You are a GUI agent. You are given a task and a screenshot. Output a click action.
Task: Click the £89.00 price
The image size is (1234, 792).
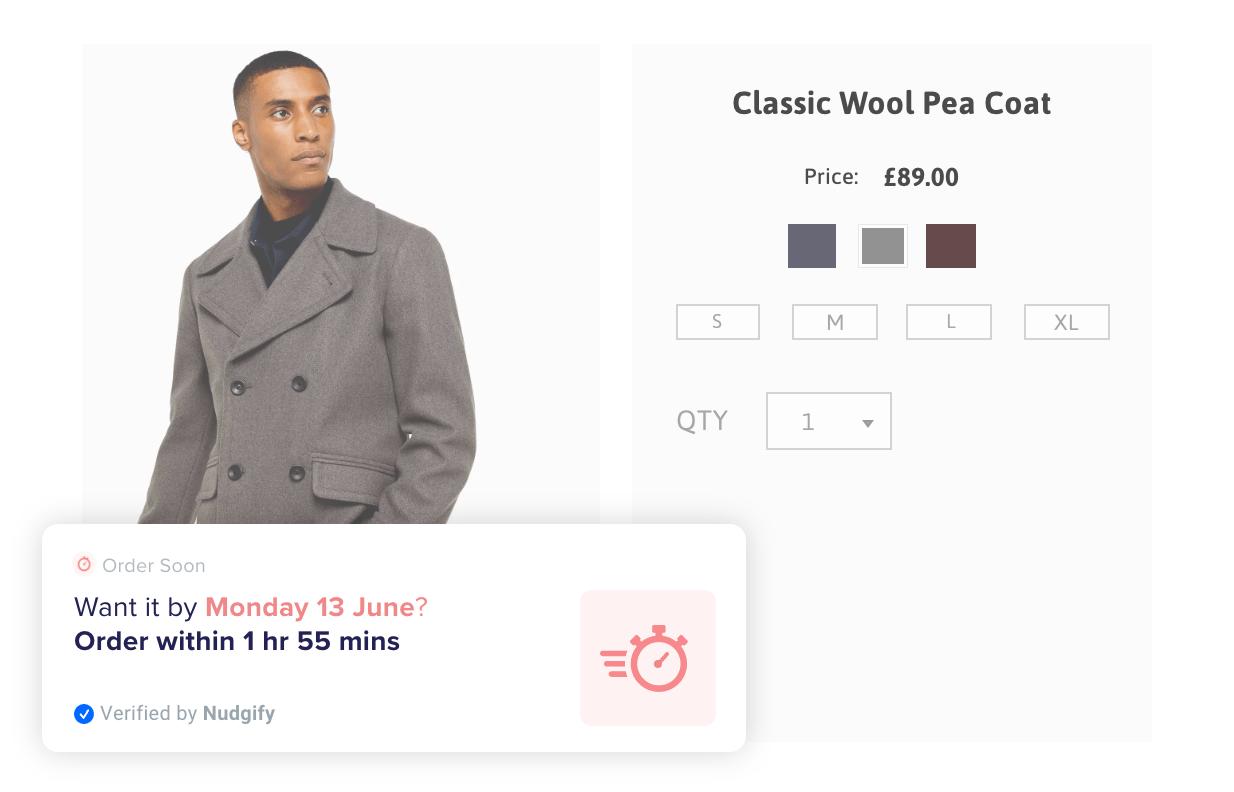pos(921,178)
